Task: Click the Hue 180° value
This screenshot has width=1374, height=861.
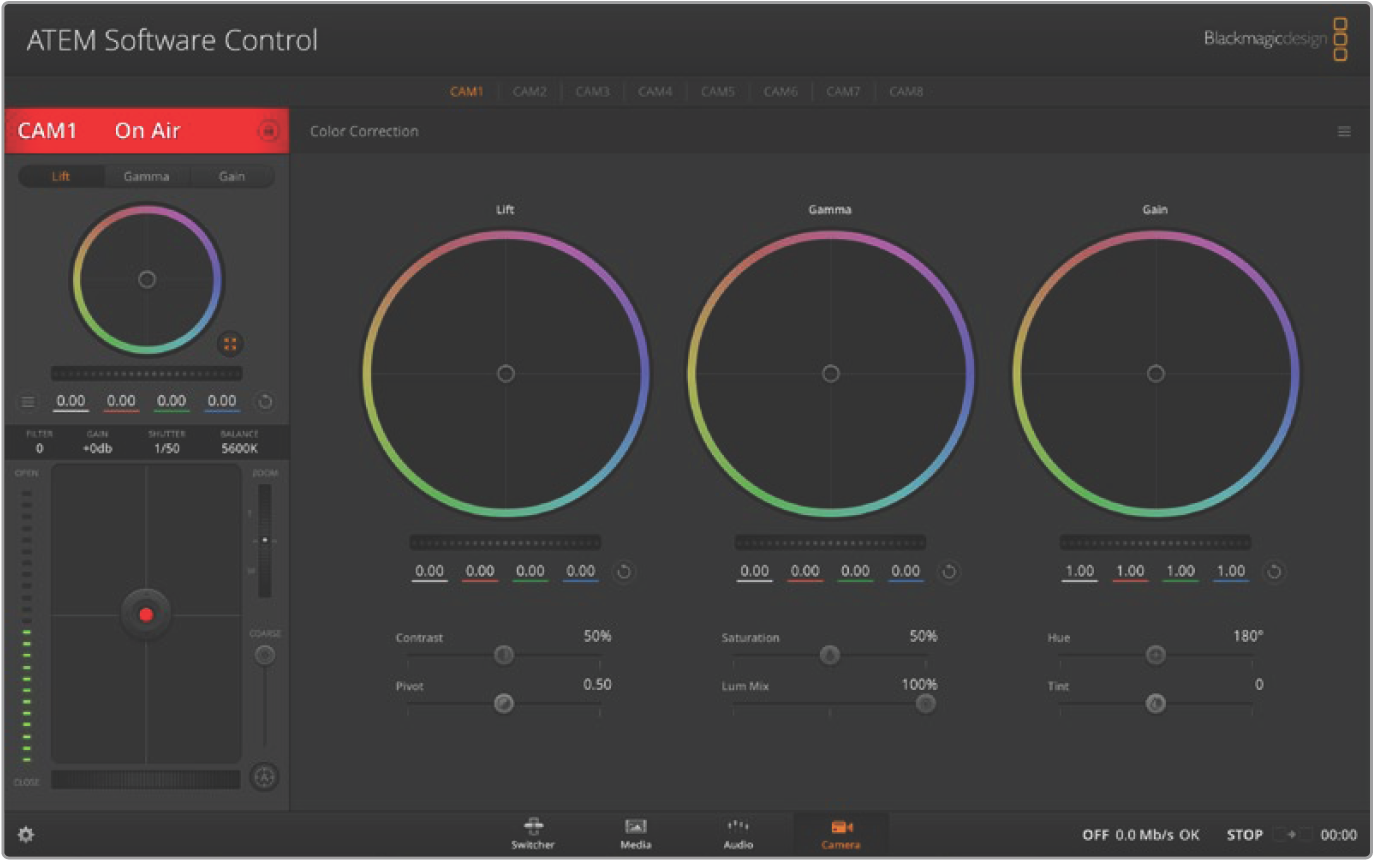Action: (x=1247, y=636)
